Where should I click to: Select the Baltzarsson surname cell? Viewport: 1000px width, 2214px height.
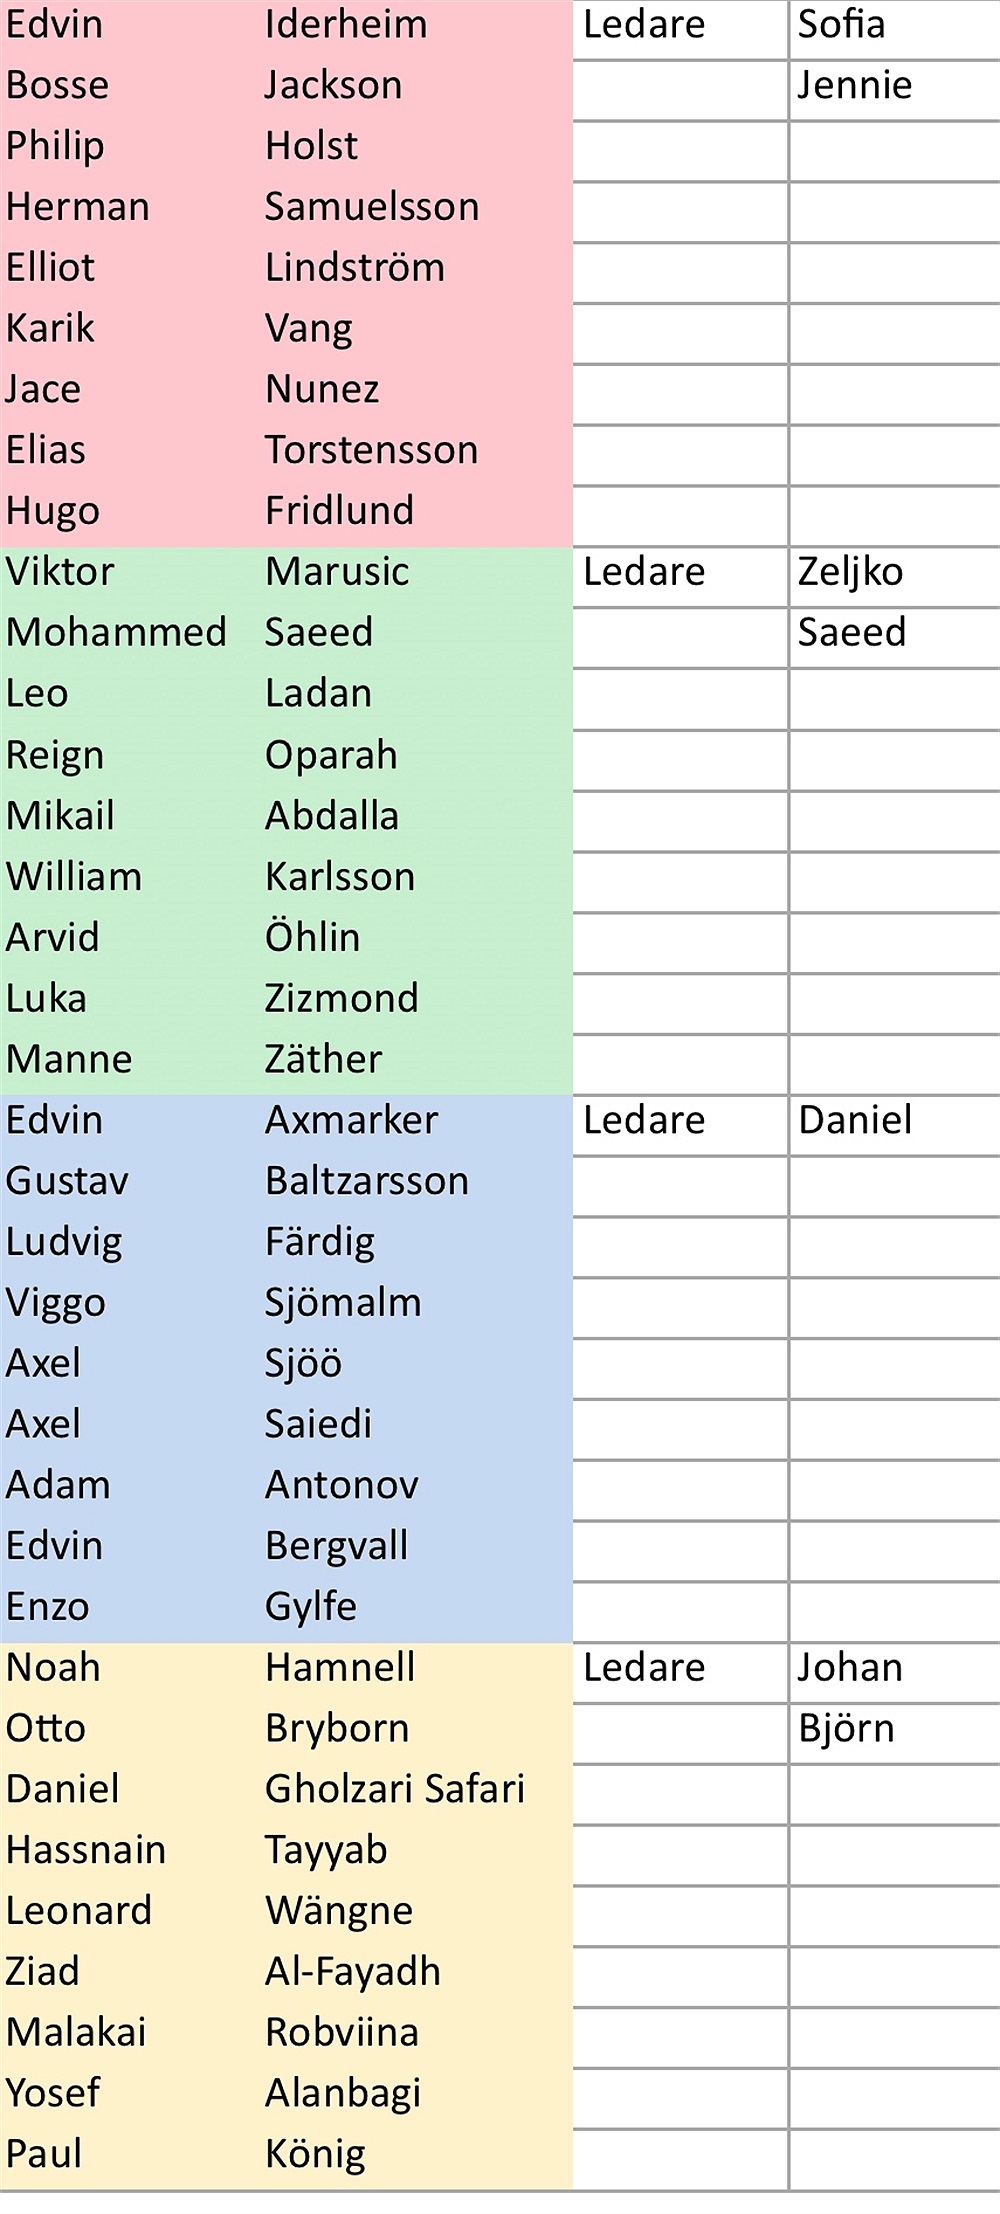[x=367, y=1181]
